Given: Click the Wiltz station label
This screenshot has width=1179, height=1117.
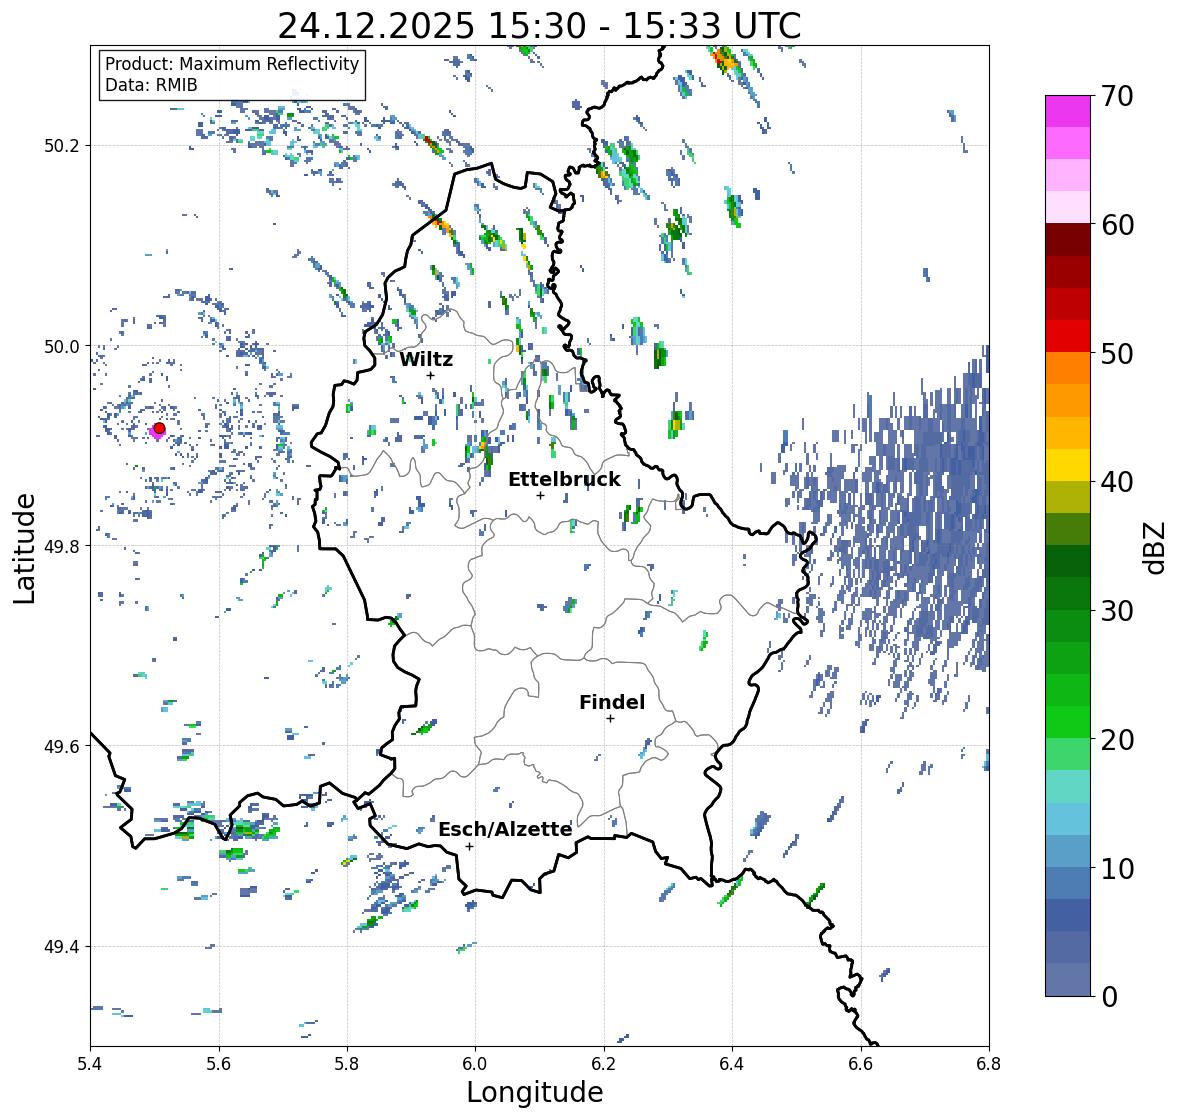Looking at the screenshot, I should [426, 359].
